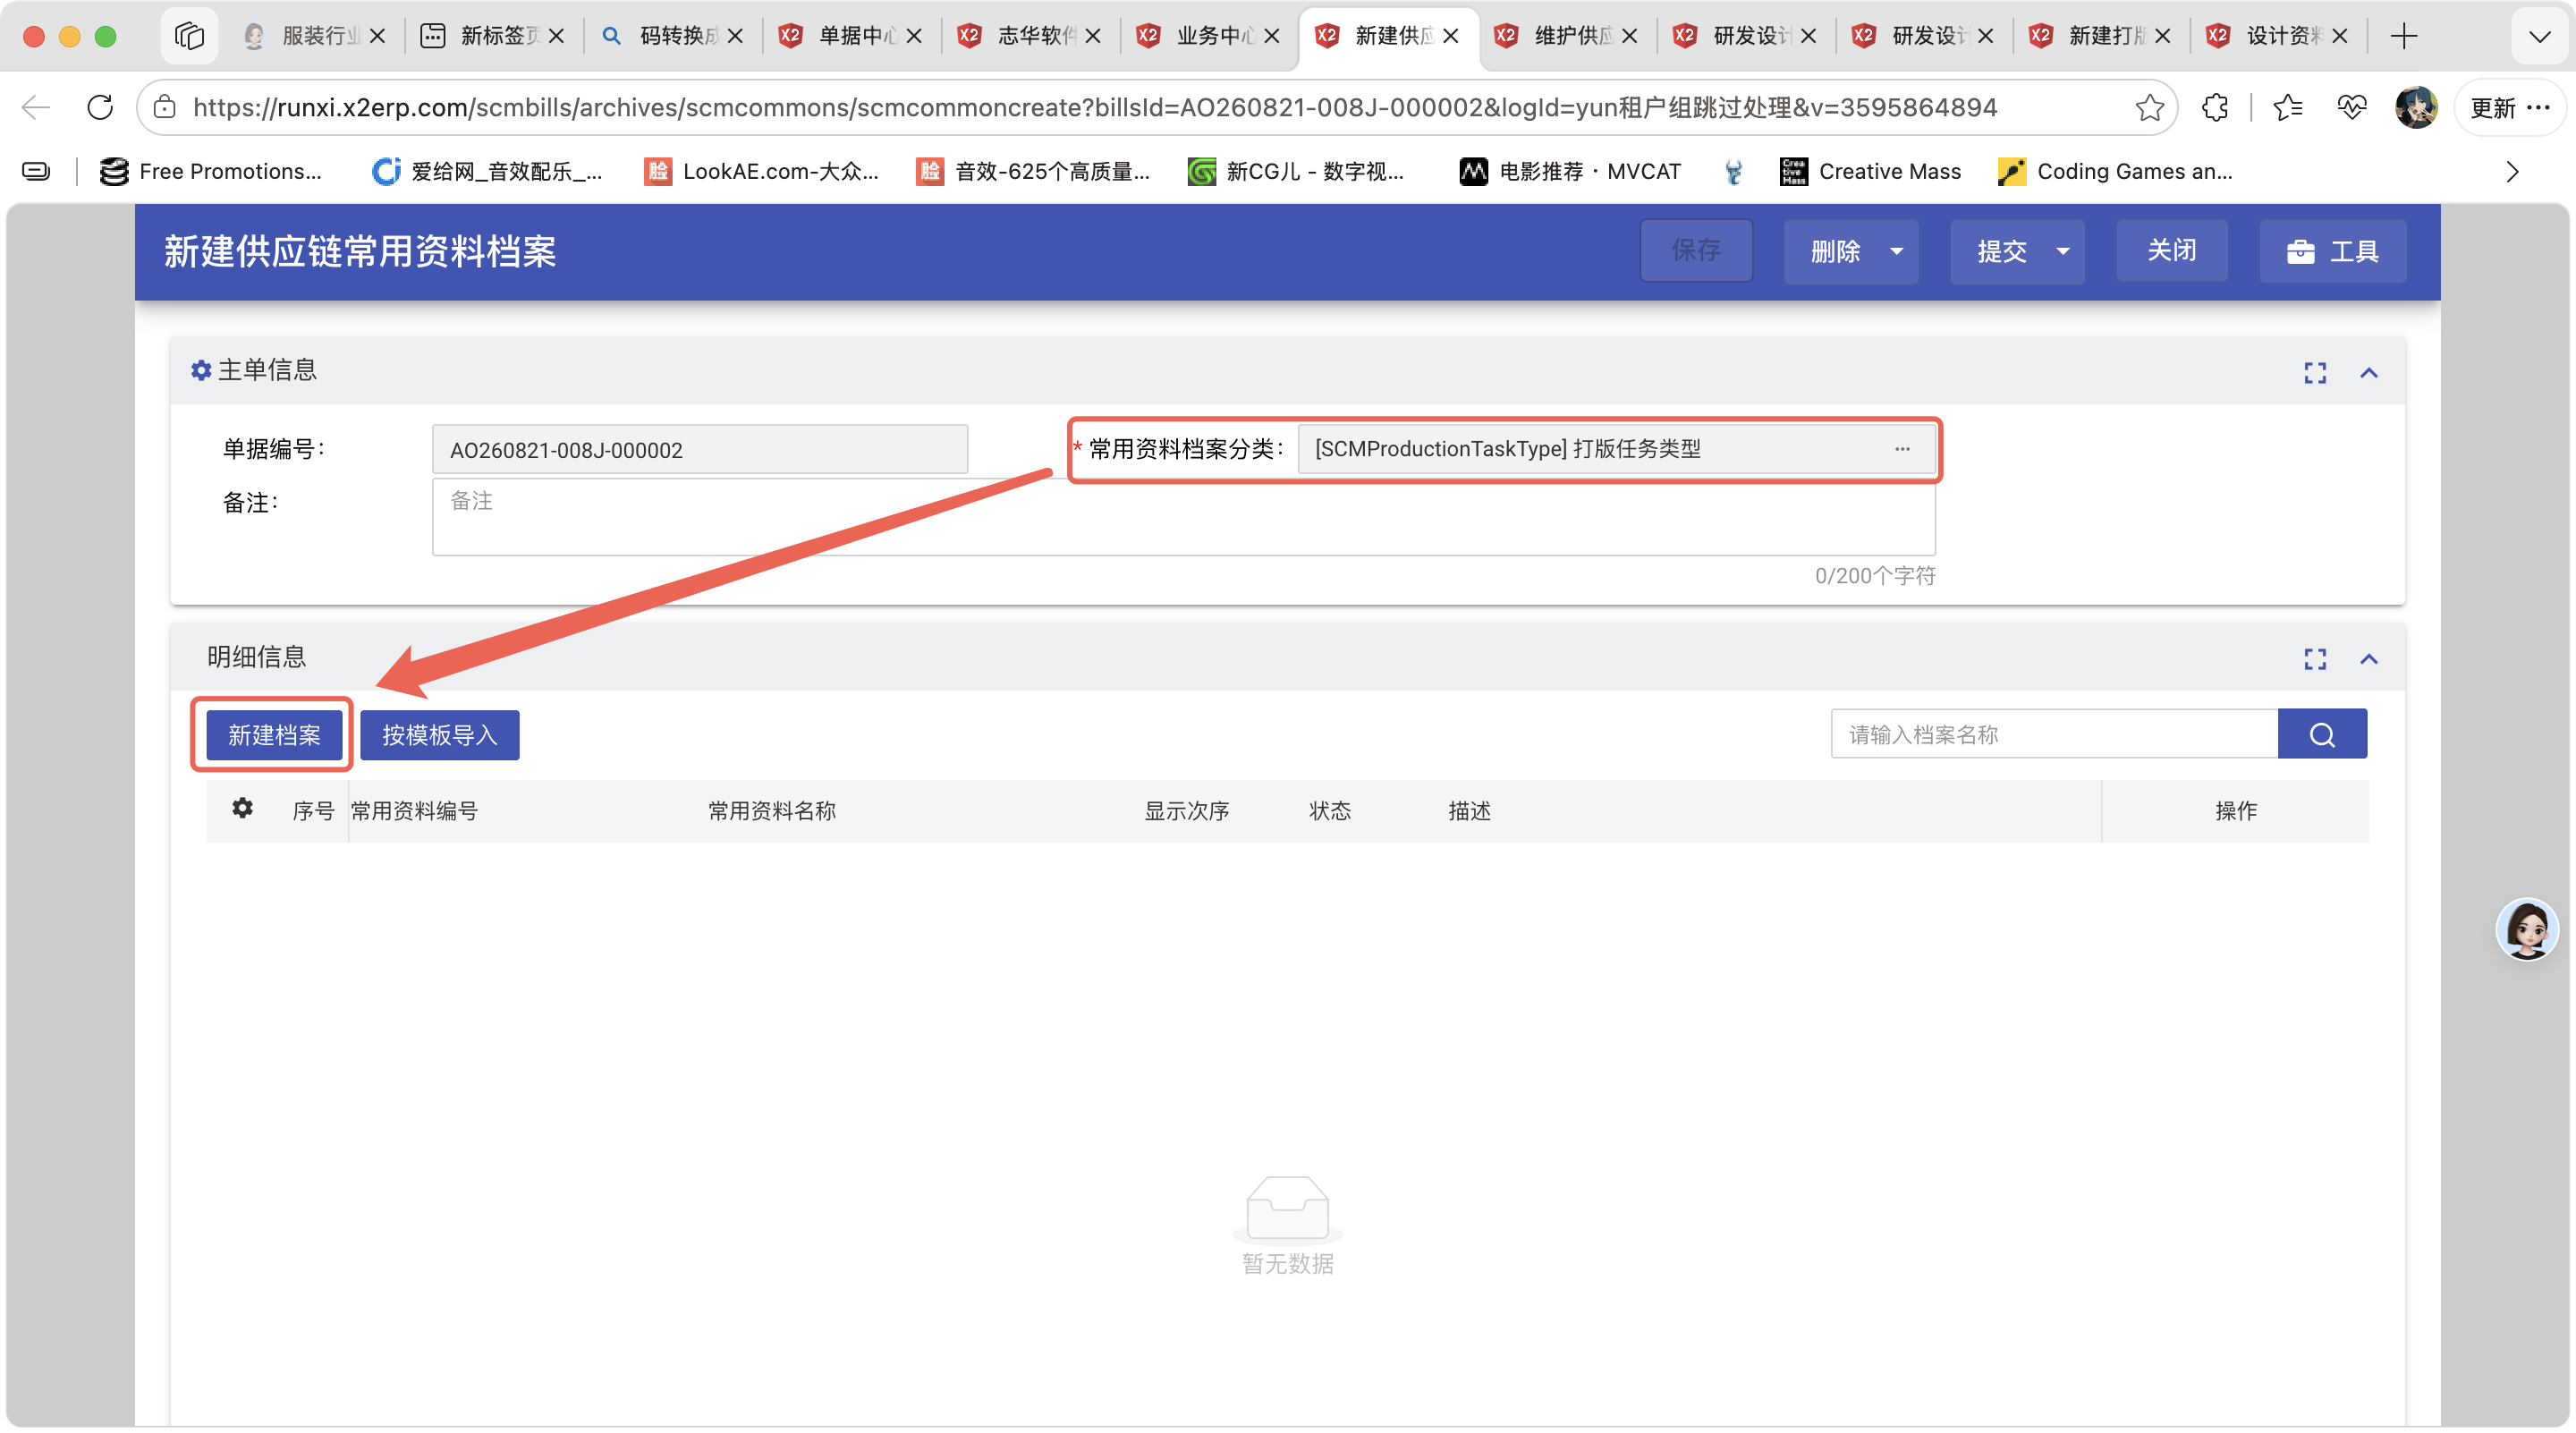
Task: Switch to the 单据中心 tab
Action: (x=850, y=36)
